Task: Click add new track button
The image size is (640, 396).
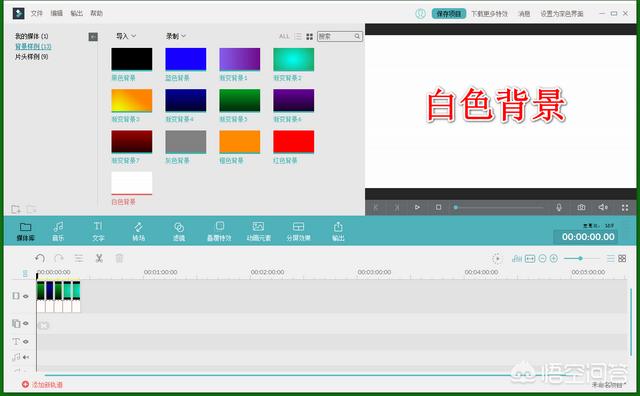Action: coord(42,385)
